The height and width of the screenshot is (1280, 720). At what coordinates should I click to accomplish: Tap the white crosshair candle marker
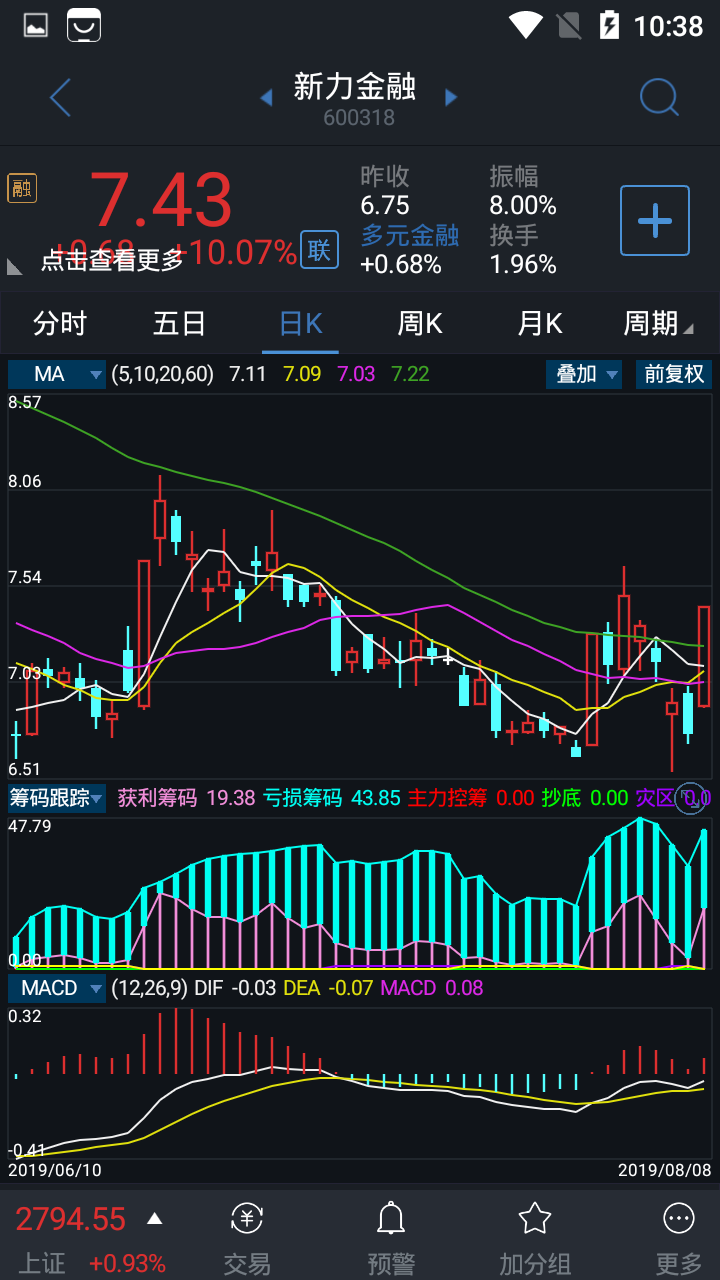pos(447,658)
